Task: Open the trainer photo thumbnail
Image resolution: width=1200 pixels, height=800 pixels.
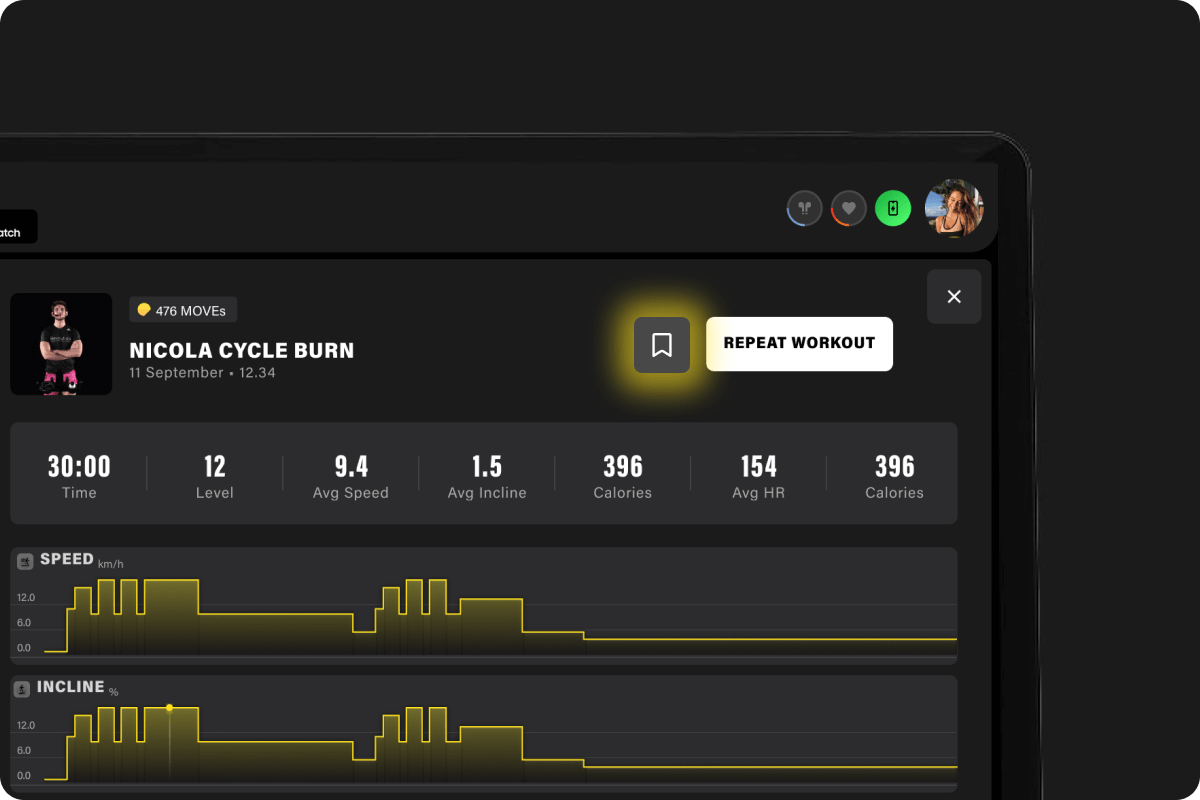Action: pos(61,344)
